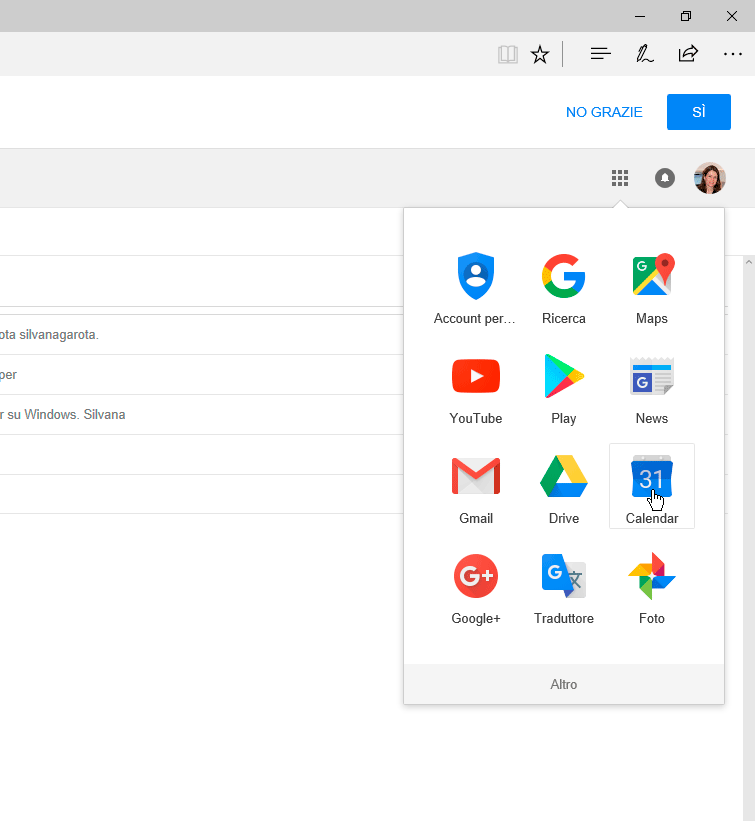This screenshot has height=821, width=755.
Task: Open Google Traduttore translate app
Action: [563, 589]
